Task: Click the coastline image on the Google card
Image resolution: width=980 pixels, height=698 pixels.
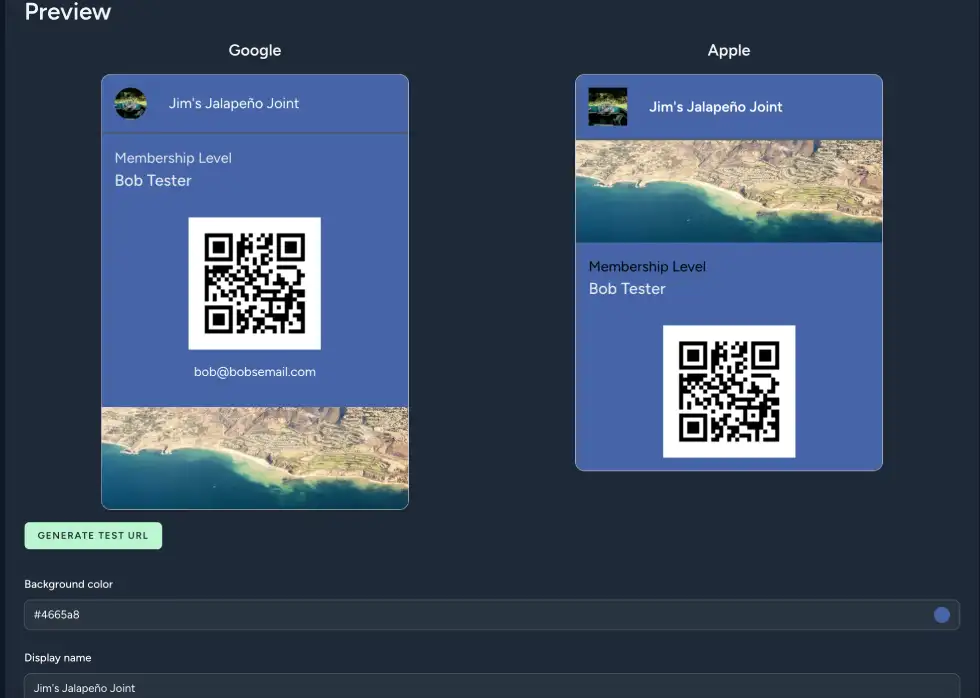Action: (x=255, y=457)
